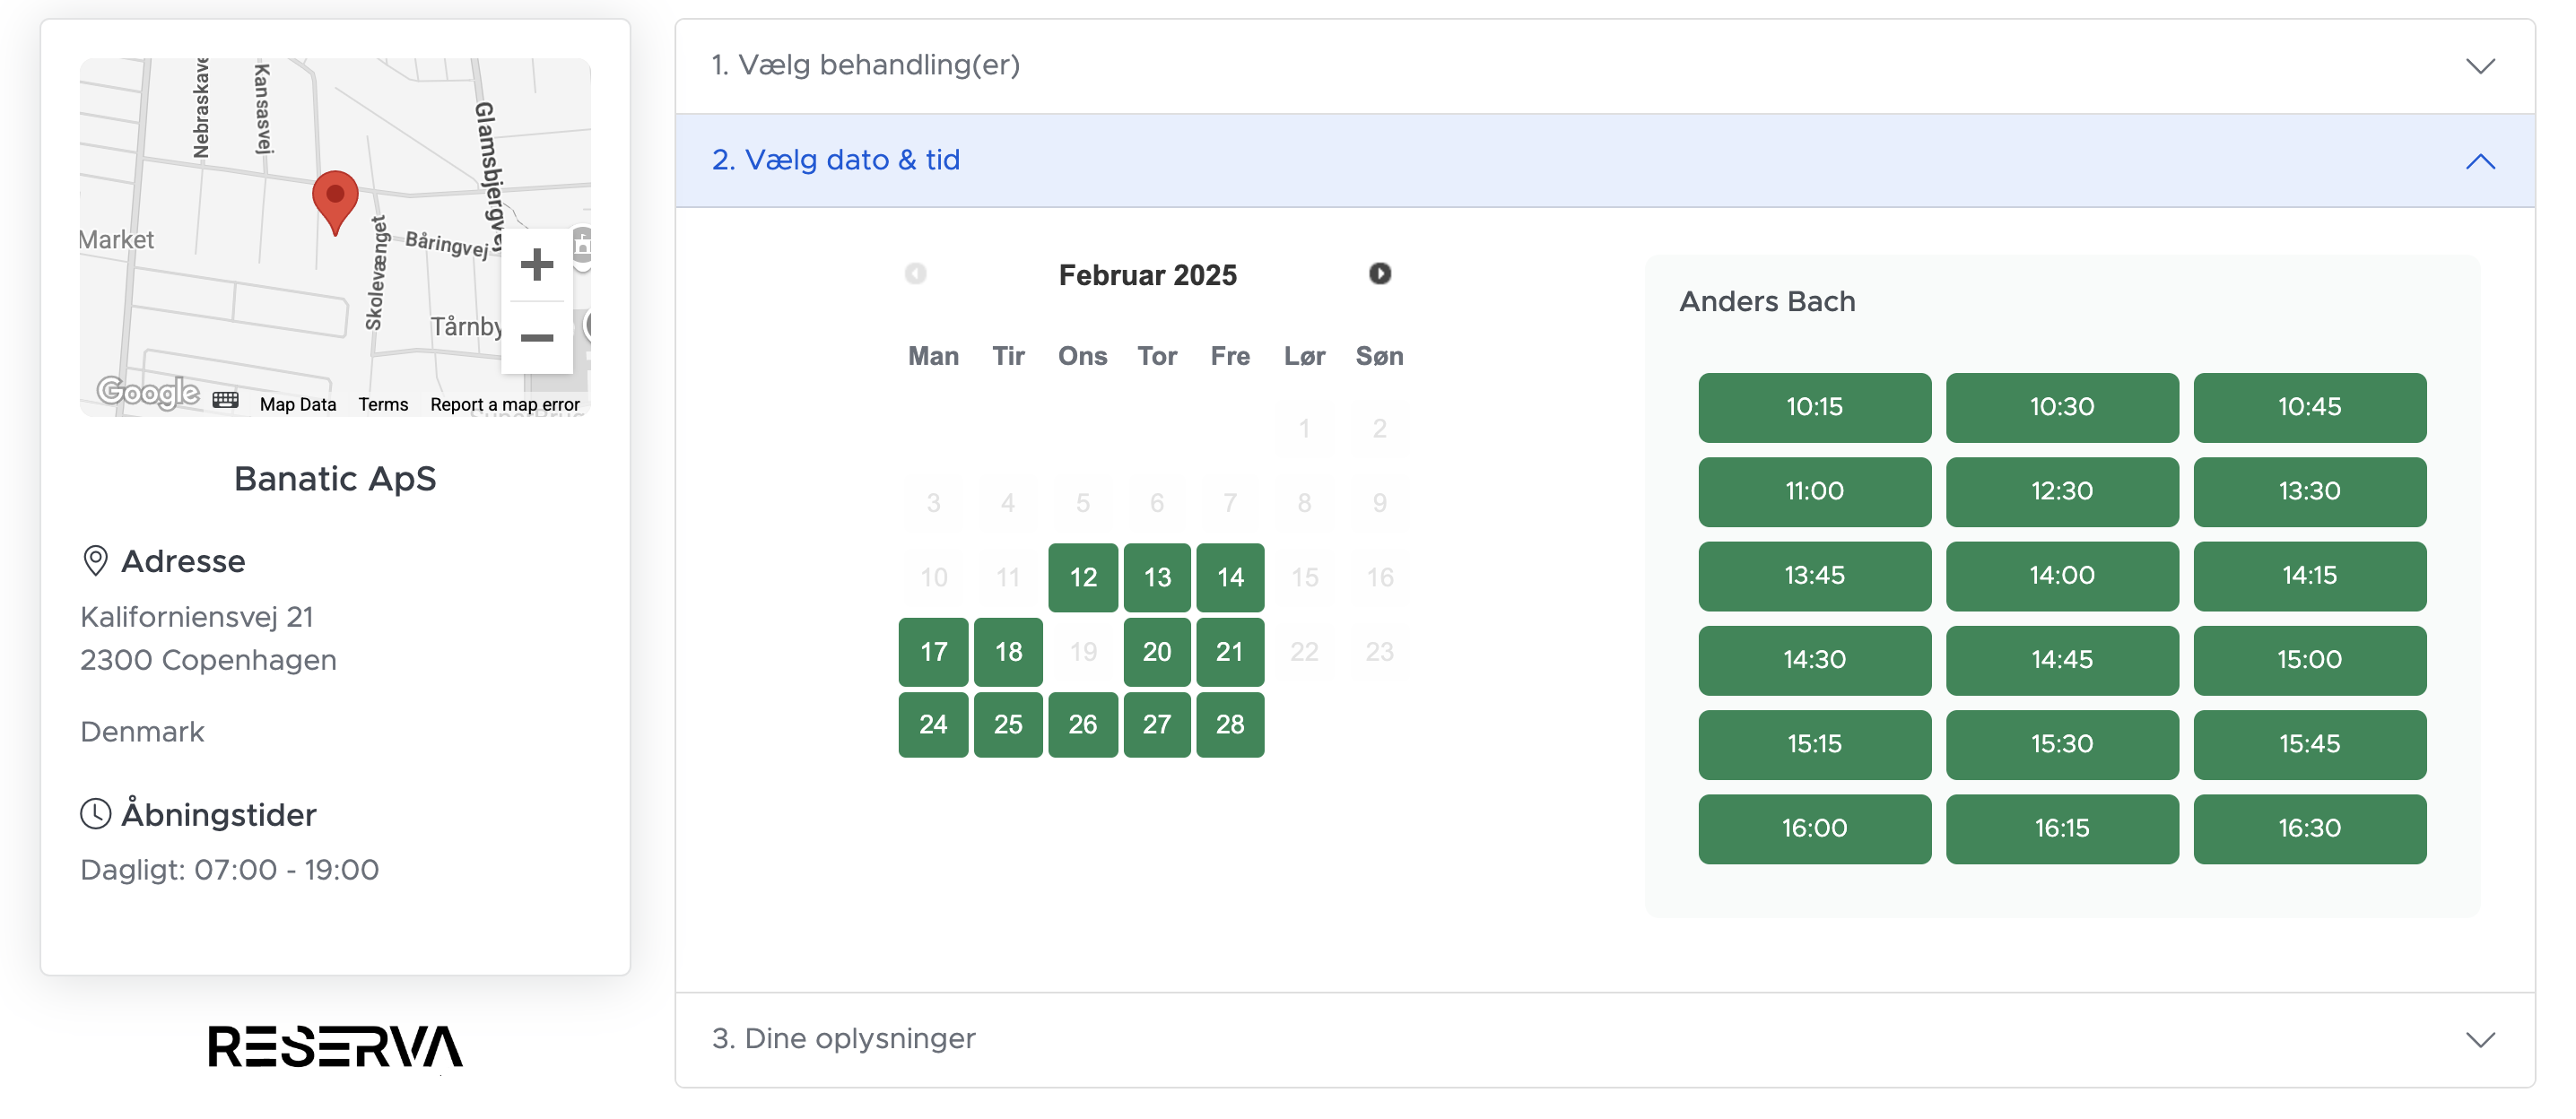
Task: Choose the 14:15 time slot
Action: (x=2309, y=576)
